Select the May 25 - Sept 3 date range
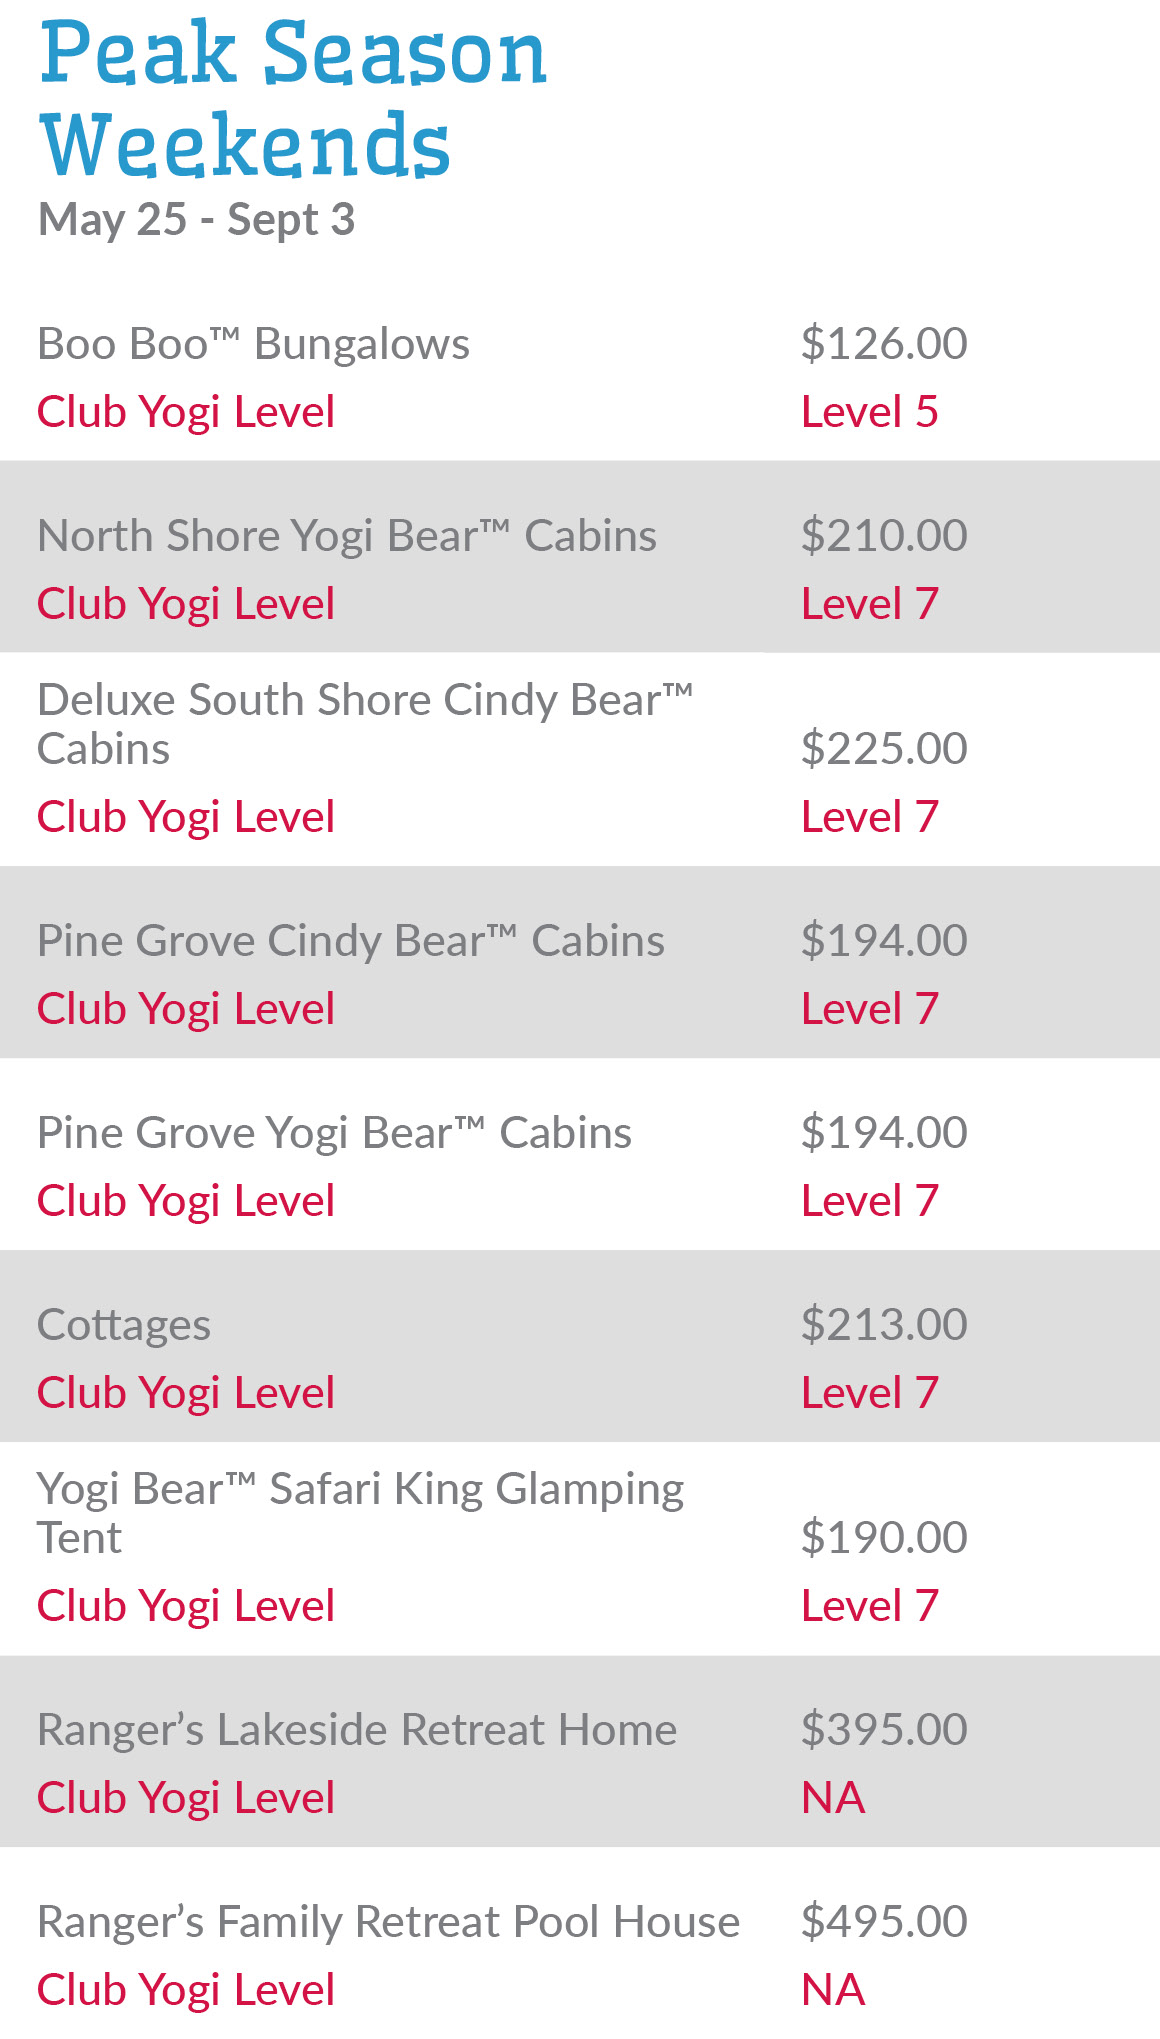Image resolution: width=1160 pixels, height=2039 pixels. [x=196, y=220]
